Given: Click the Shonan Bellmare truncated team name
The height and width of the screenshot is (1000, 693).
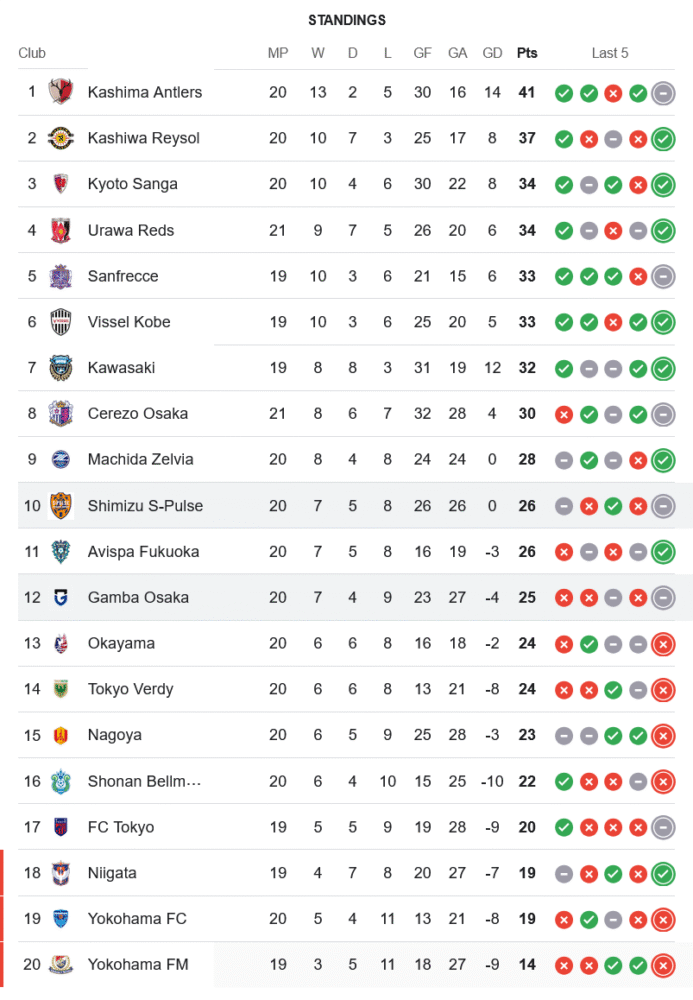Looking at the screenshot, I should click(x=144, y=781).
